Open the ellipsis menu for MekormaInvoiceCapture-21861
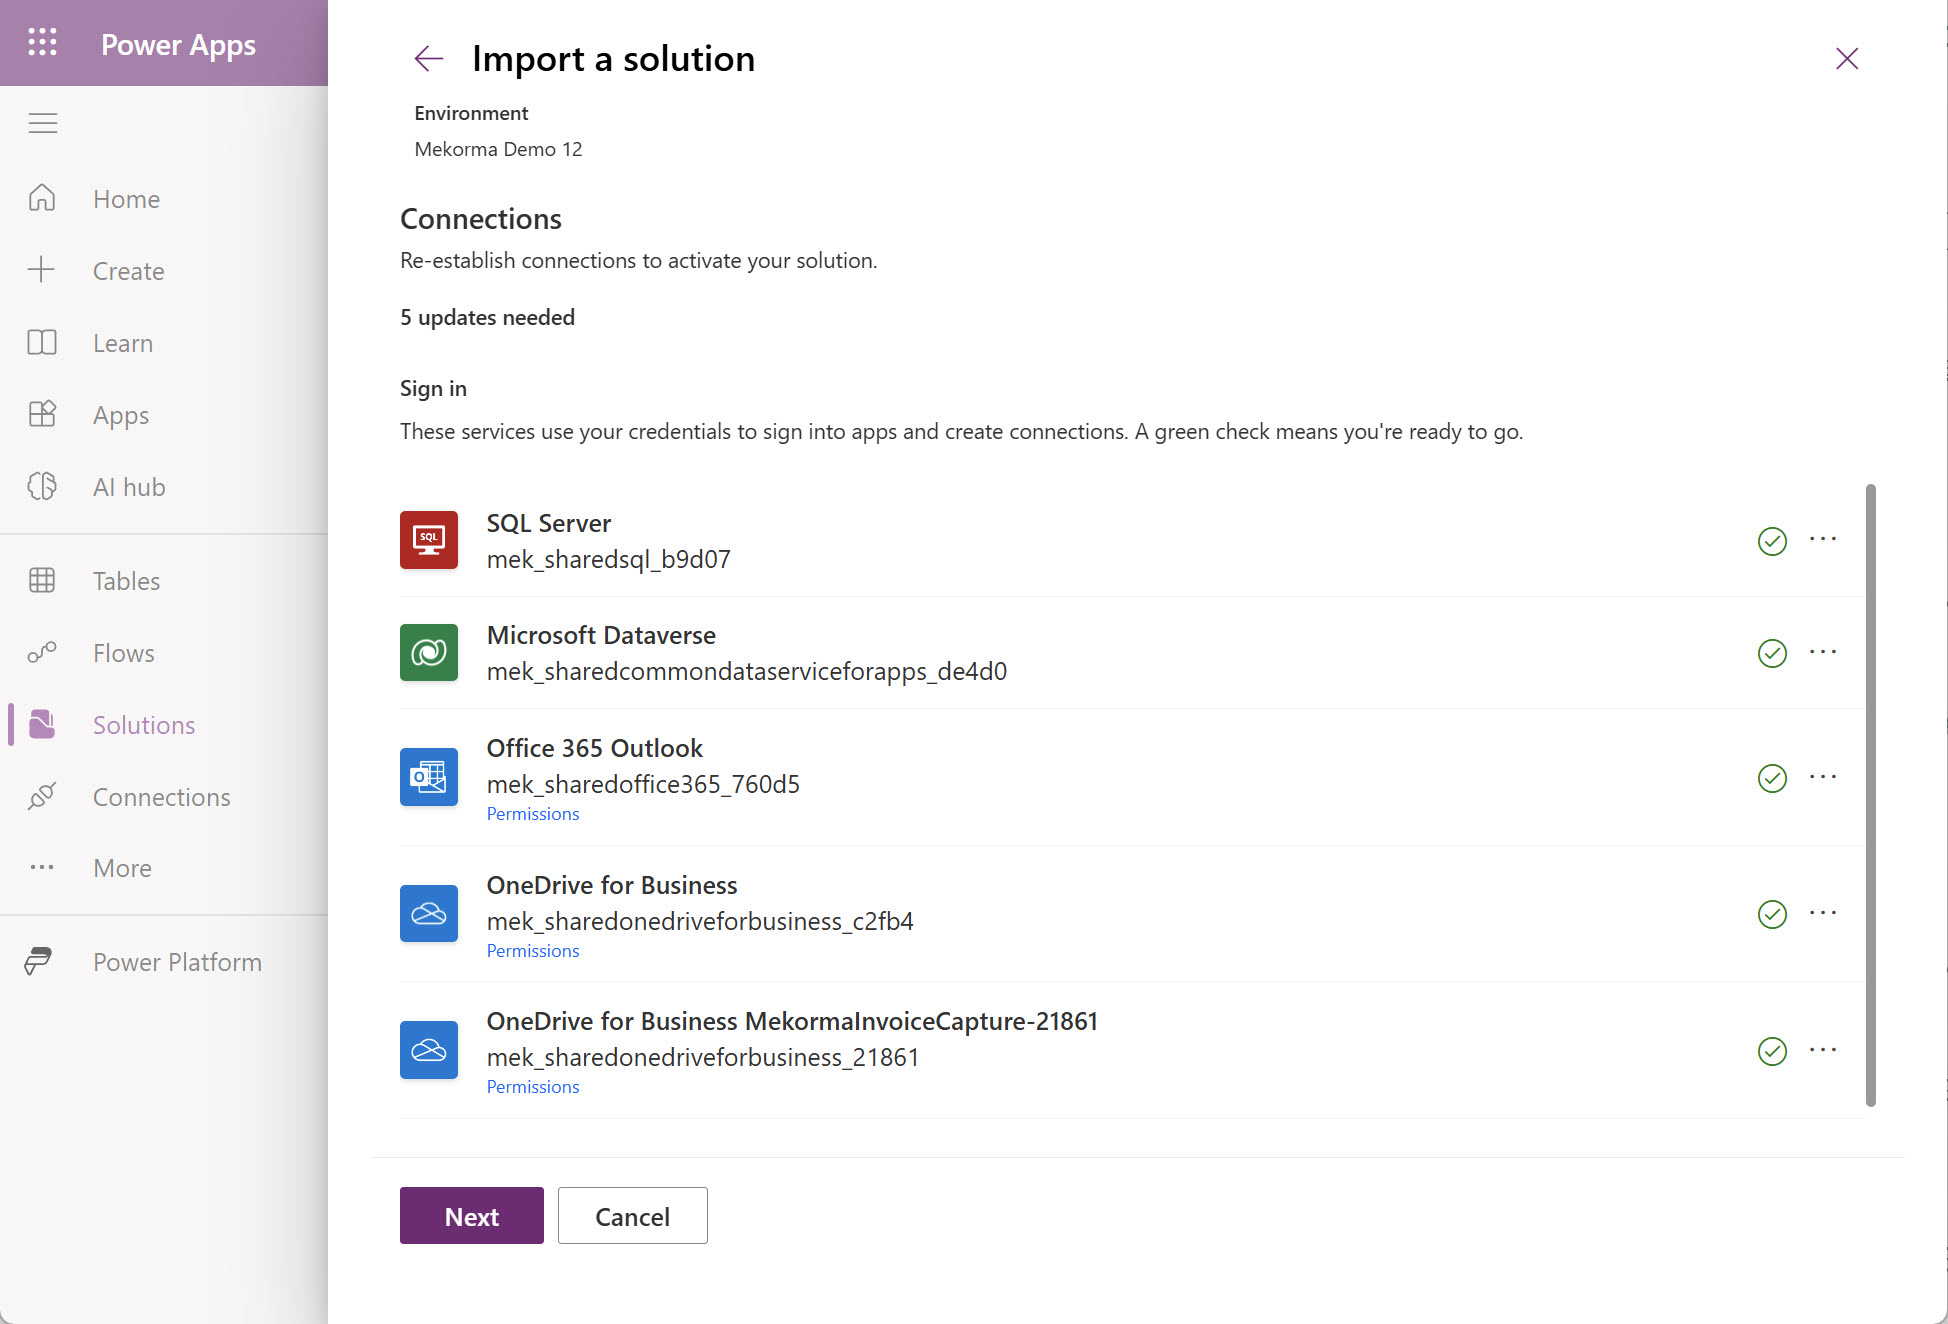Screen dimensions: 1948x1324 click(x=1823, y=1049)
